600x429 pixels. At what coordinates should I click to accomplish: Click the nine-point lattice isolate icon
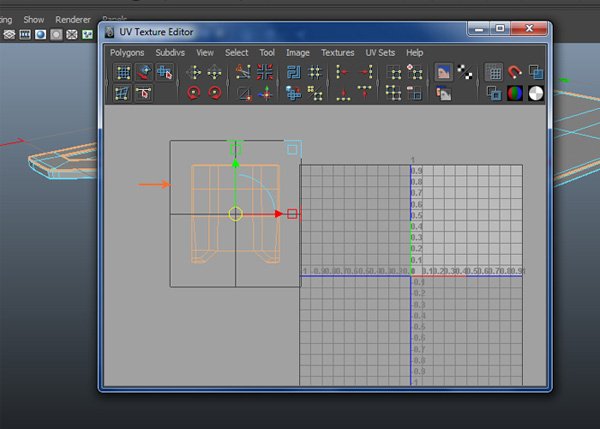pos(393,93)
